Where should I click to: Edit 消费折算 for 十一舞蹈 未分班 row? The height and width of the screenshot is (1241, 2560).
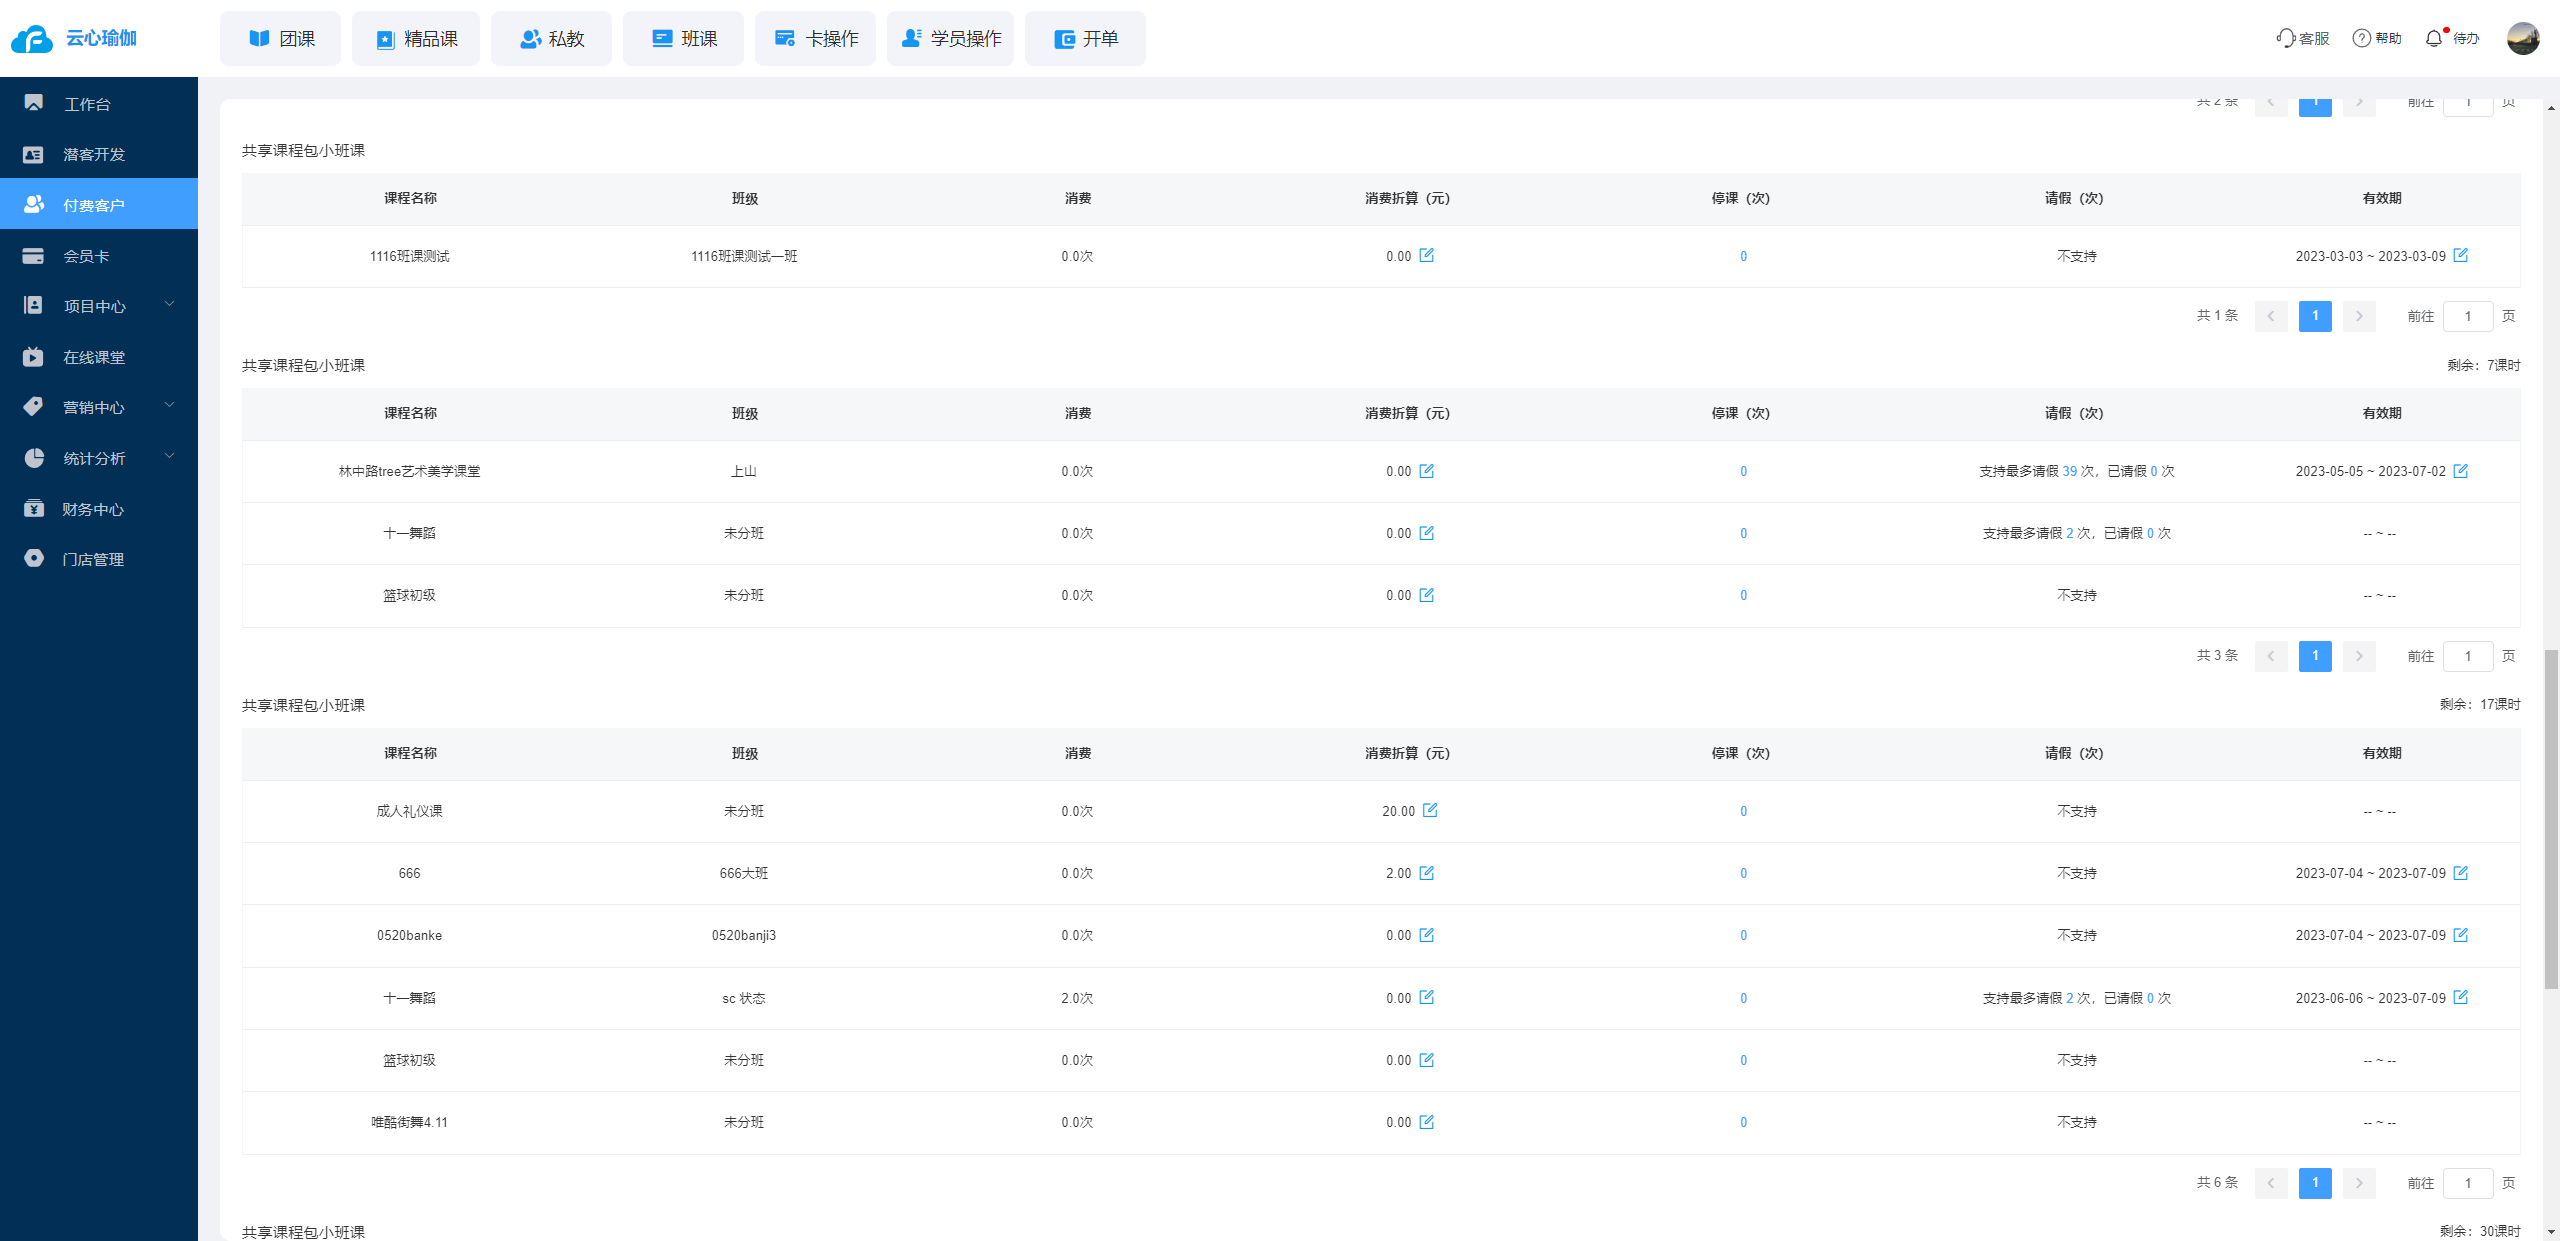pos(1427,533)
